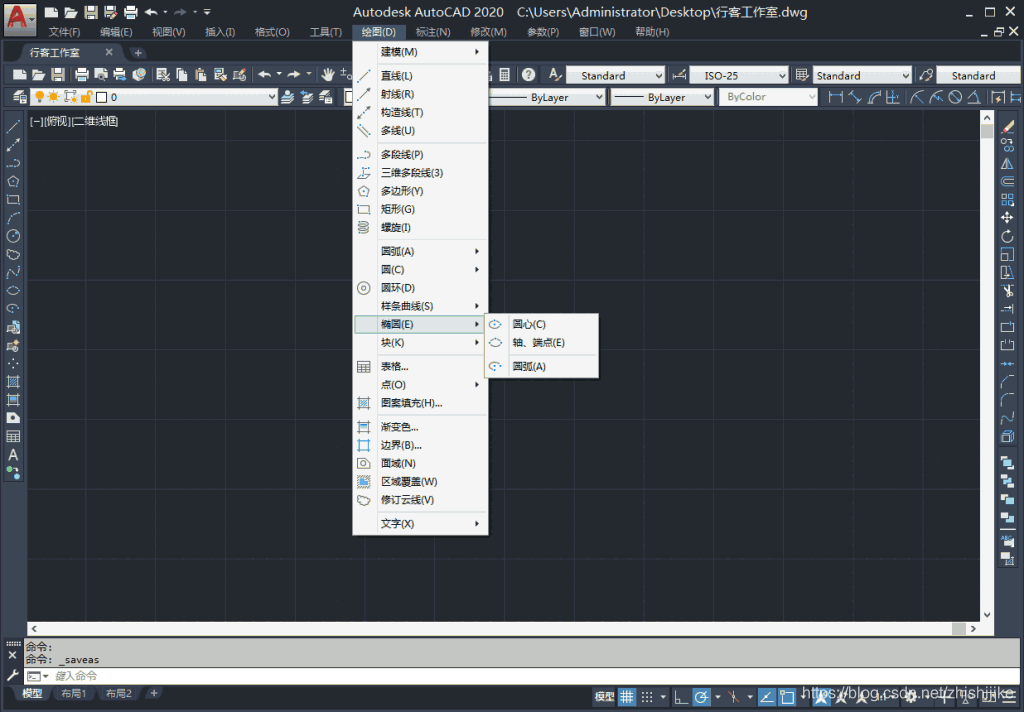Click the Help question mark icon
This screenshot has height=712, width=1024.
tap(528, 75)
